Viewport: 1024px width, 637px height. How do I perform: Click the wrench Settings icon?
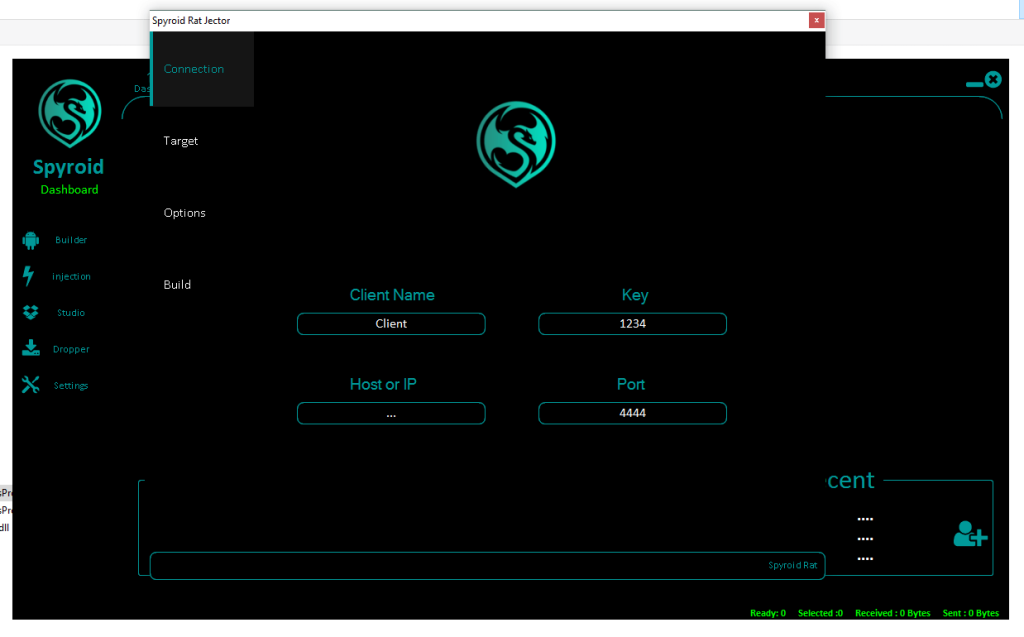30,385
